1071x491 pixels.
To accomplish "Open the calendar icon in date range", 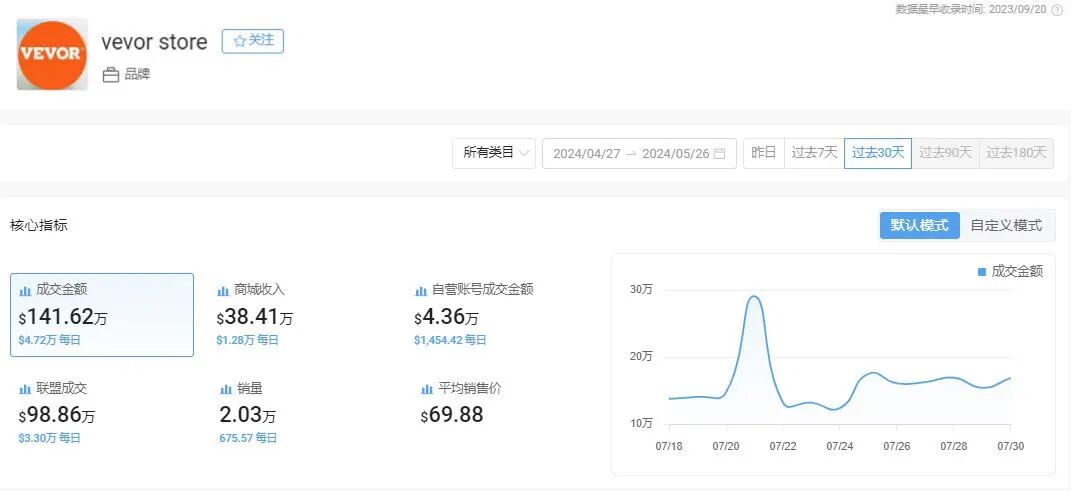I will click(719, 154).
